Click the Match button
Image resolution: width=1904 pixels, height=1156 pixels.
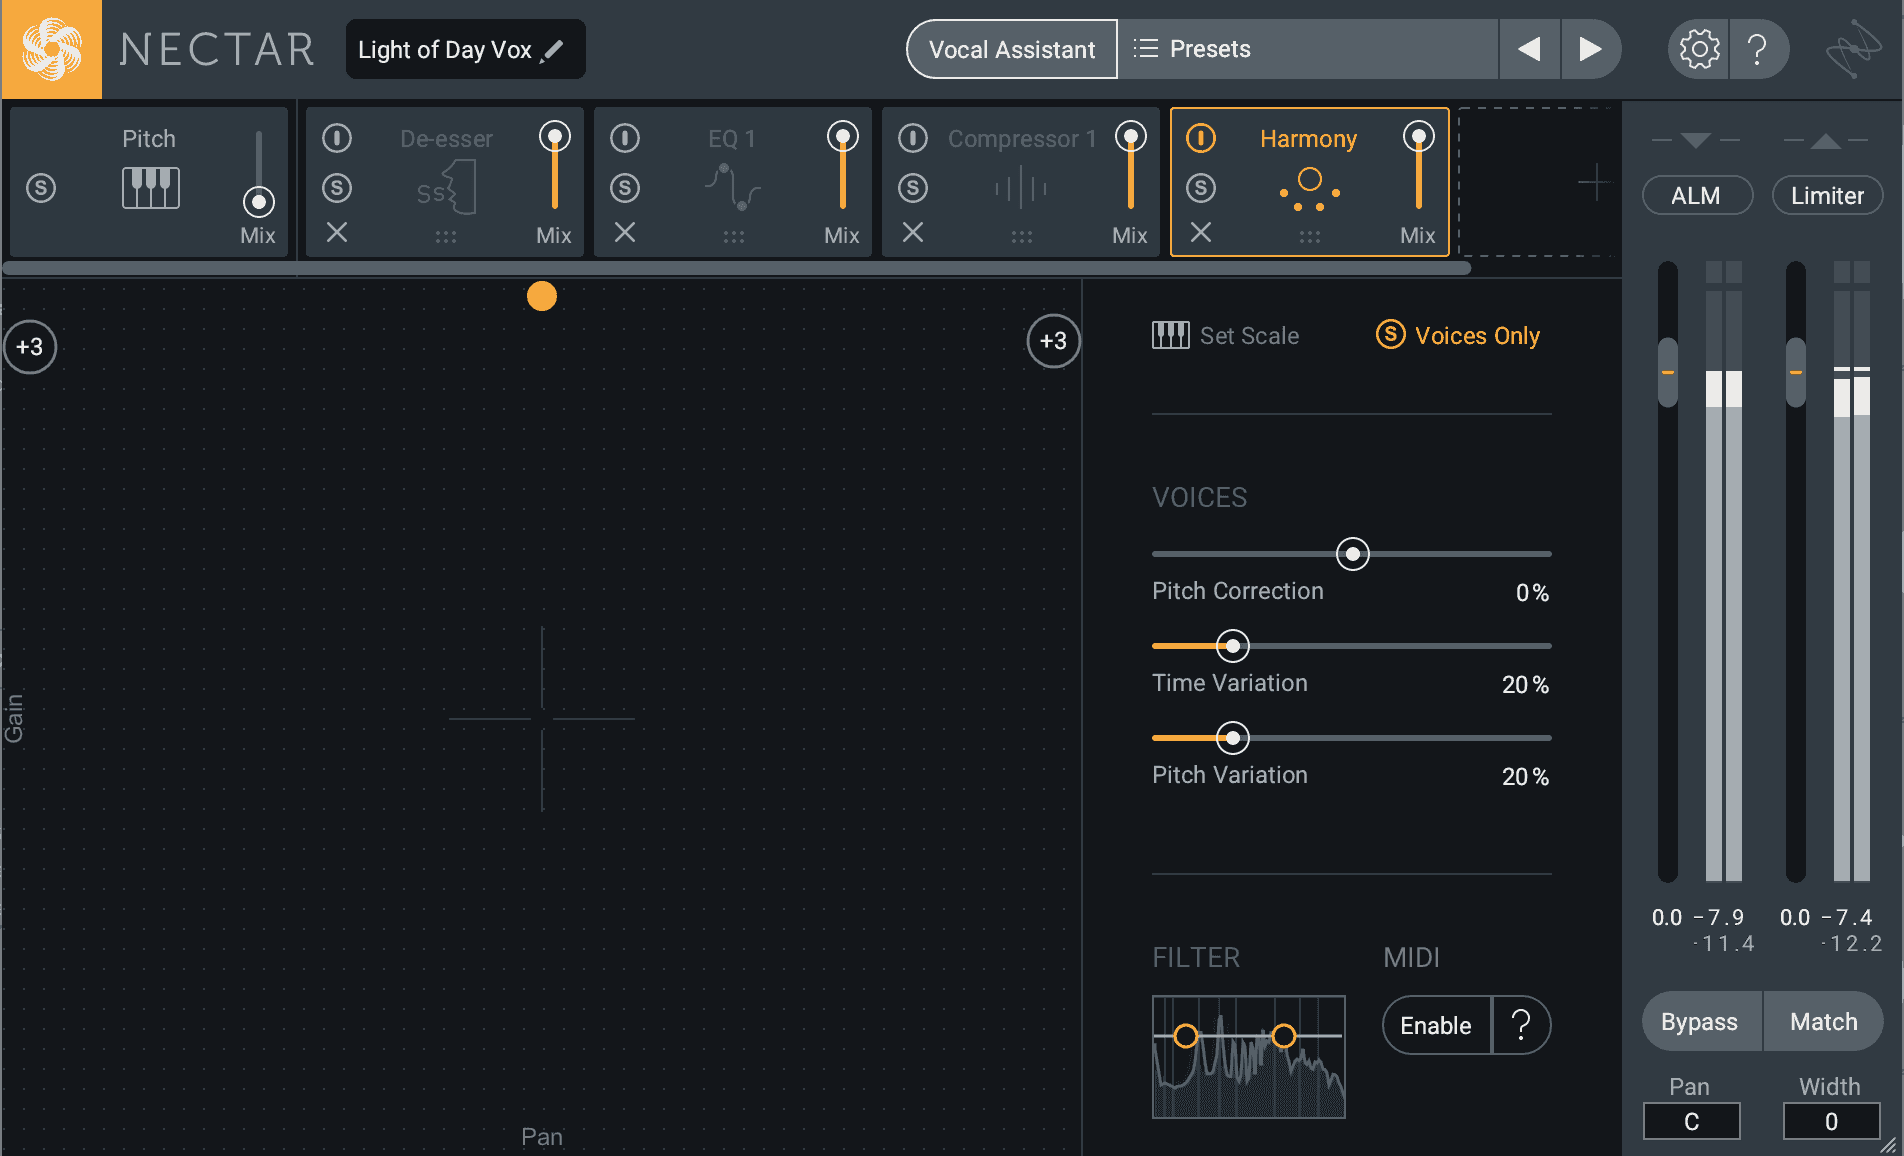[x=1824, y=1021]
